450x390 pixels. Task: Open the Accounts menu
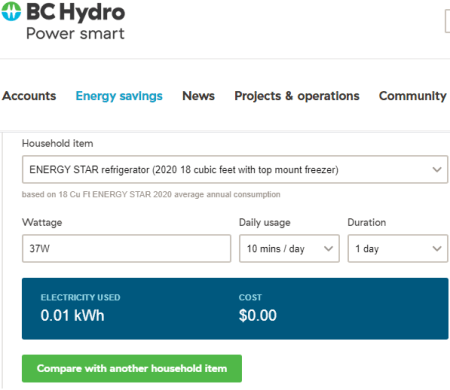[x=29, y=96]
